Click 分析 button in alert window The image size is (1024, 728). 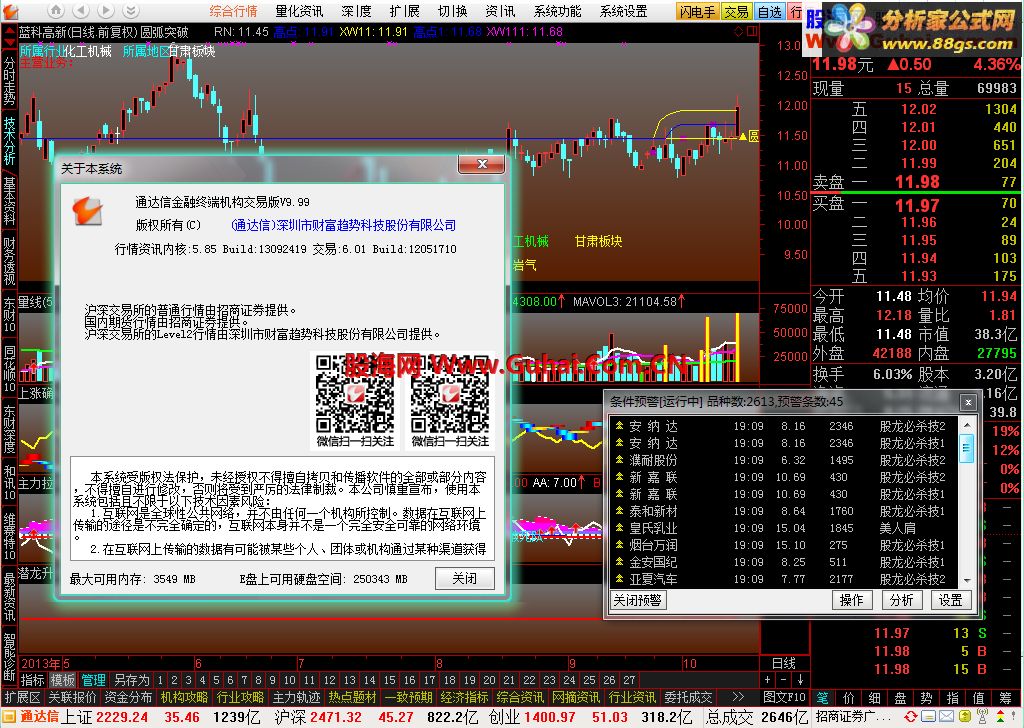pyautogui.click(x=901, y=600)
